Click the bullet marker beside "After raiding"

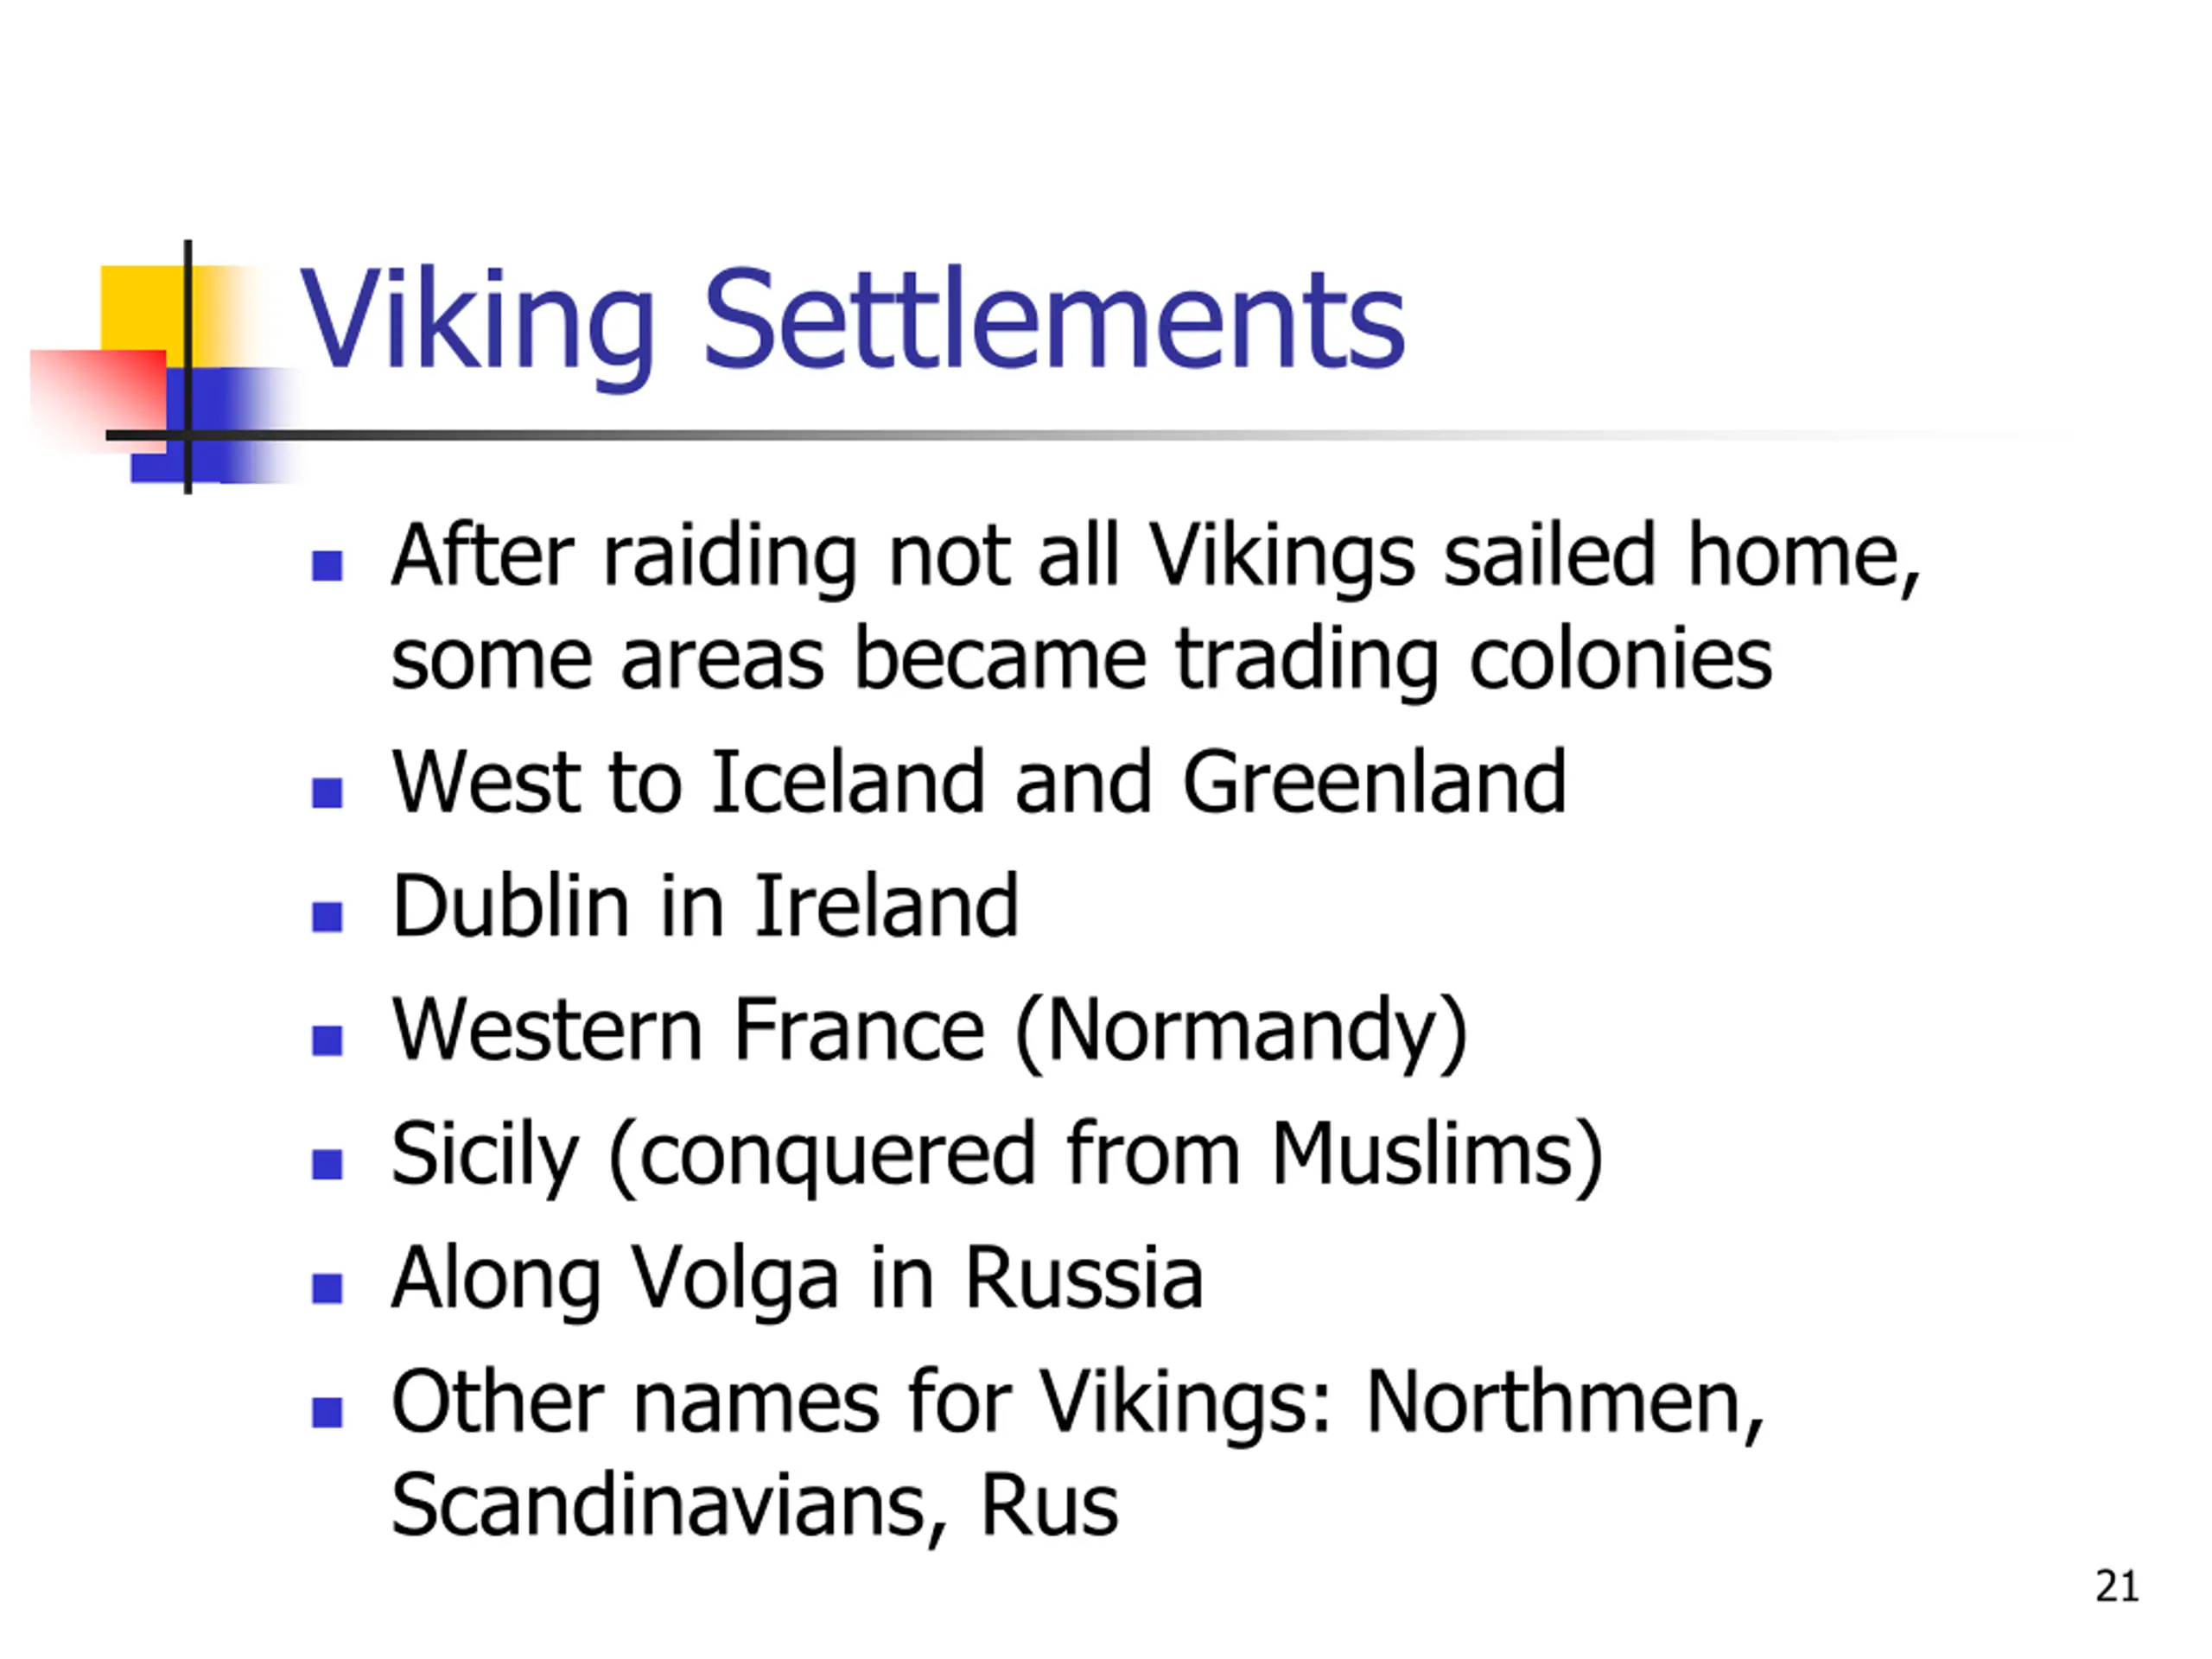click(327, 566)
